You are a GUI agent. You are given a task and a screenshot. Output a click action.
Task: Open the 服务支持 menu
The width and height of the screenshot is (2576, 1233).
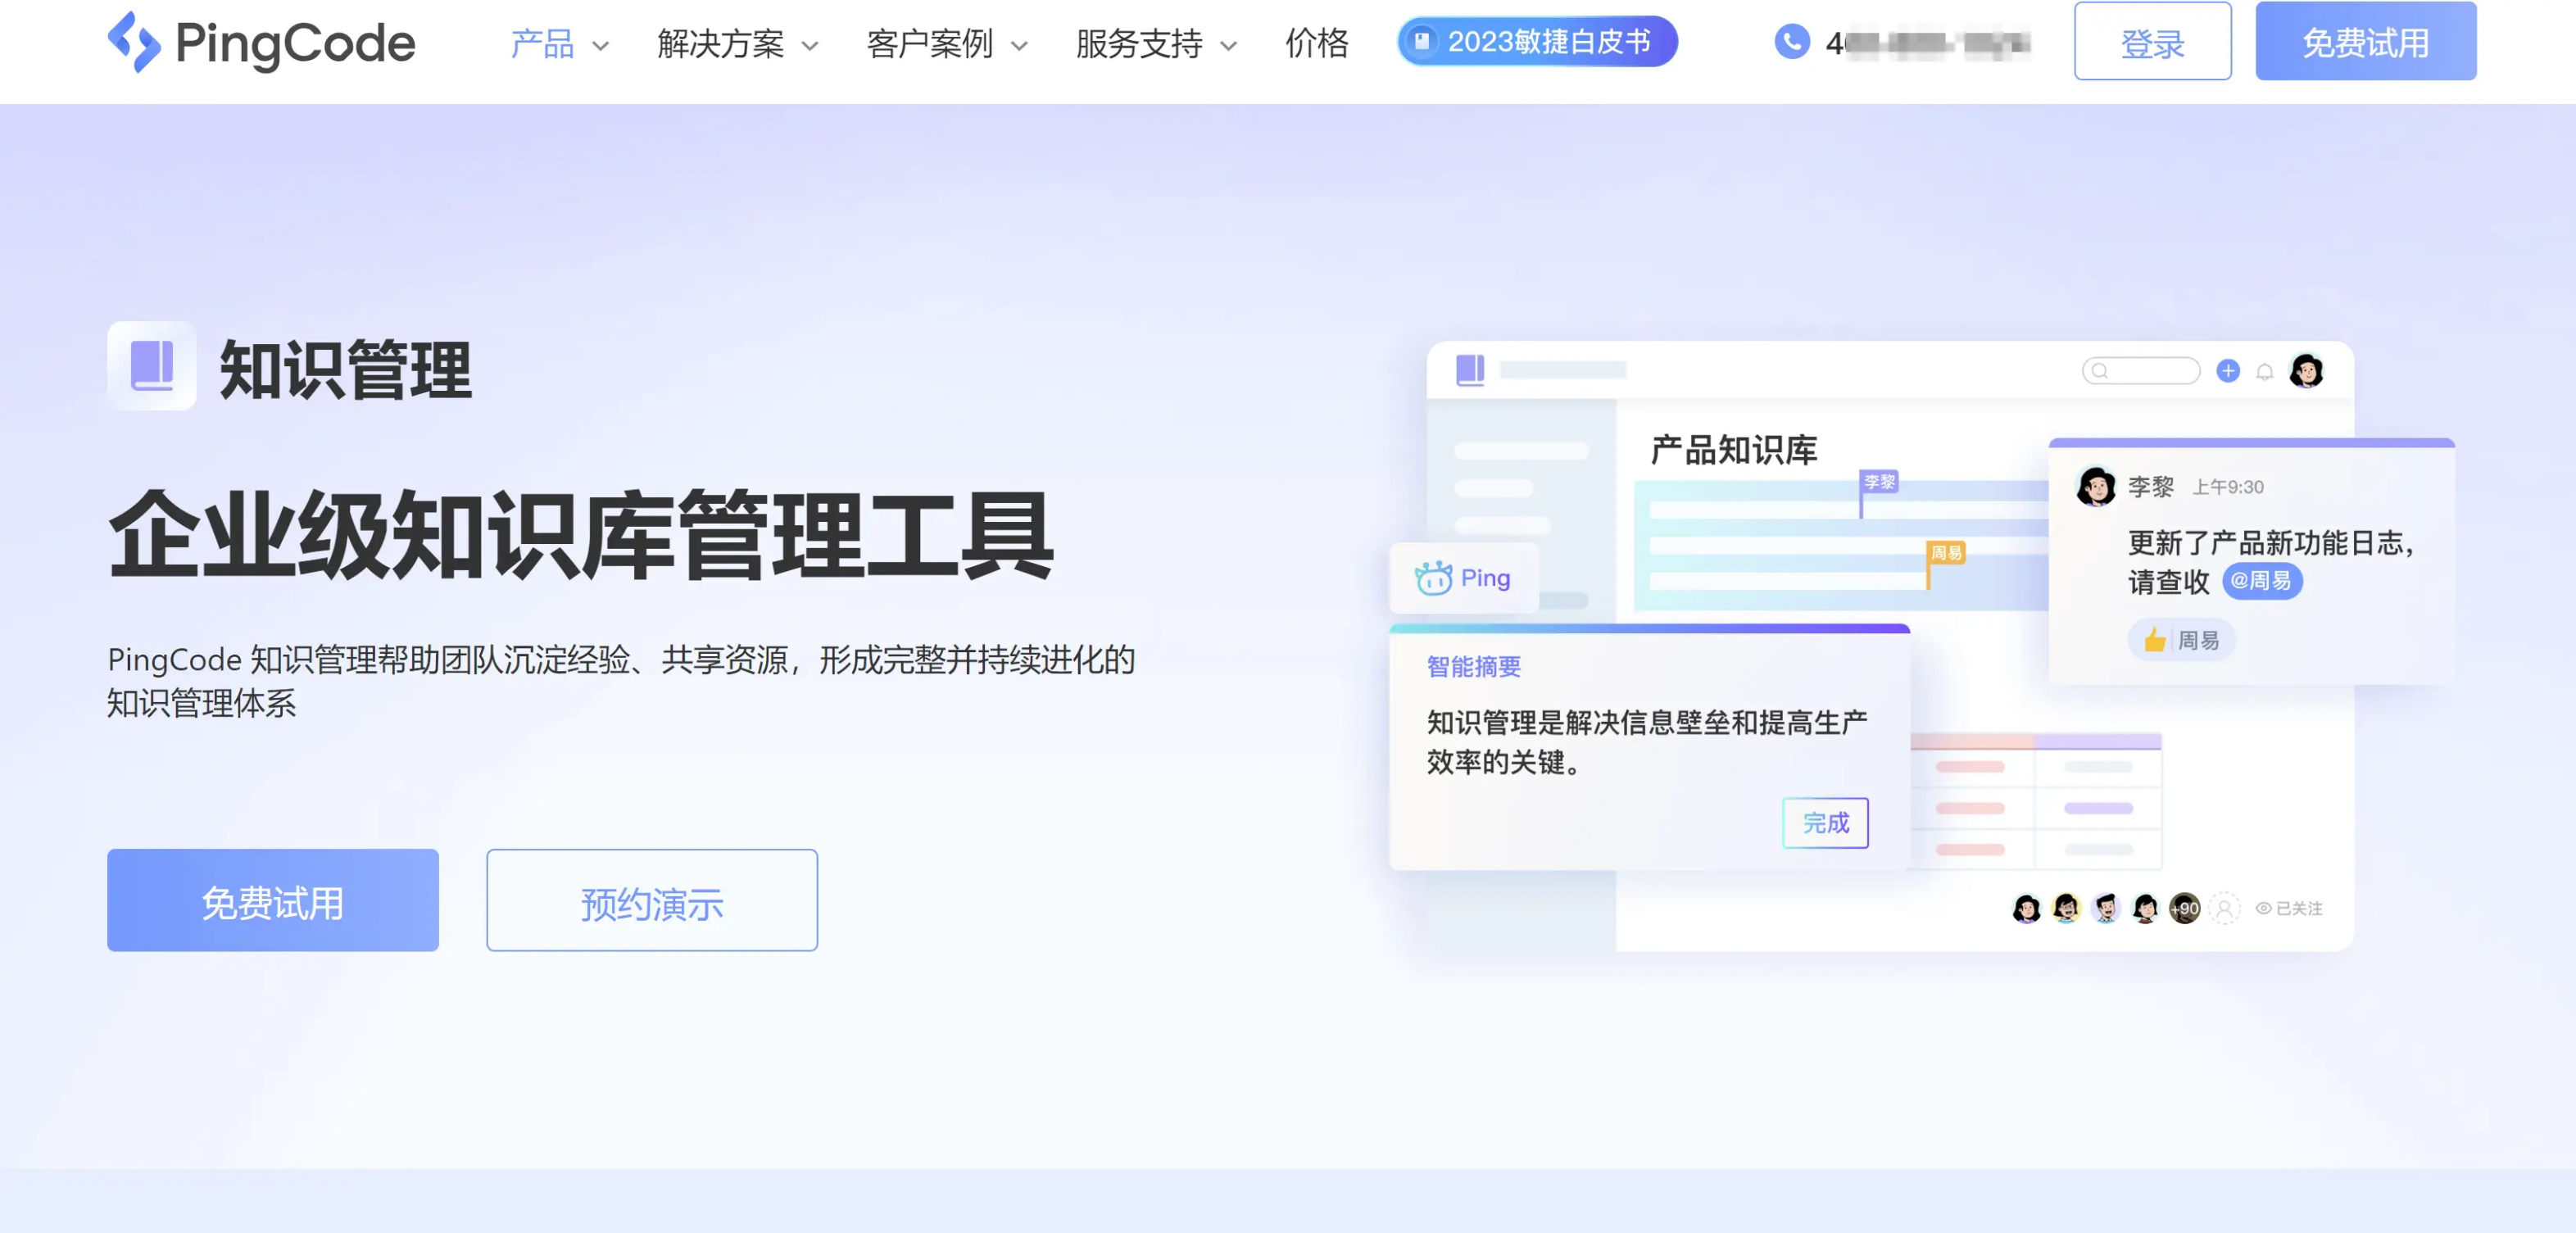point(1139,44)
